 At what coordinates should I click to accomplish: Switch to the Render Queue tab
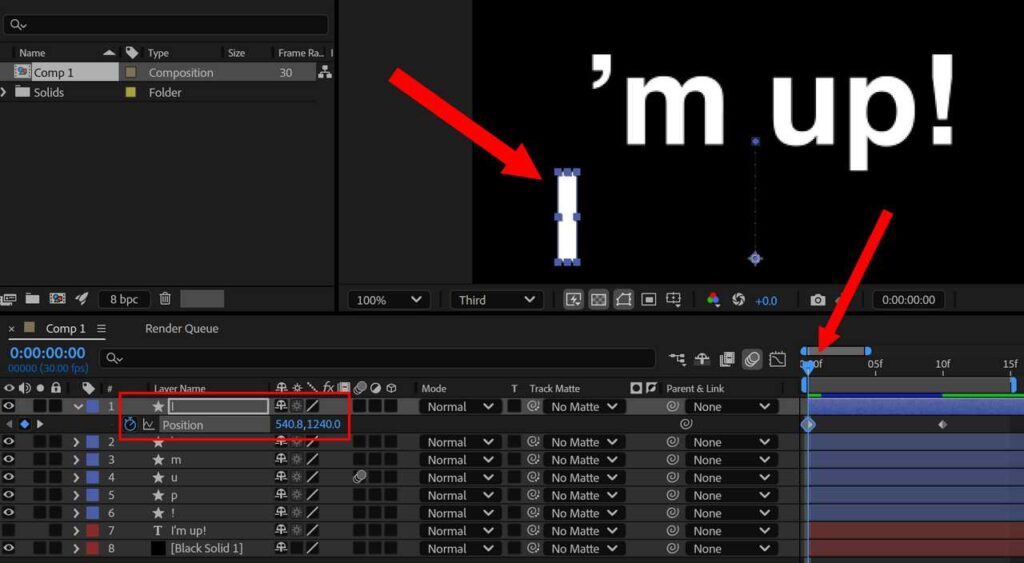[182, 329]
